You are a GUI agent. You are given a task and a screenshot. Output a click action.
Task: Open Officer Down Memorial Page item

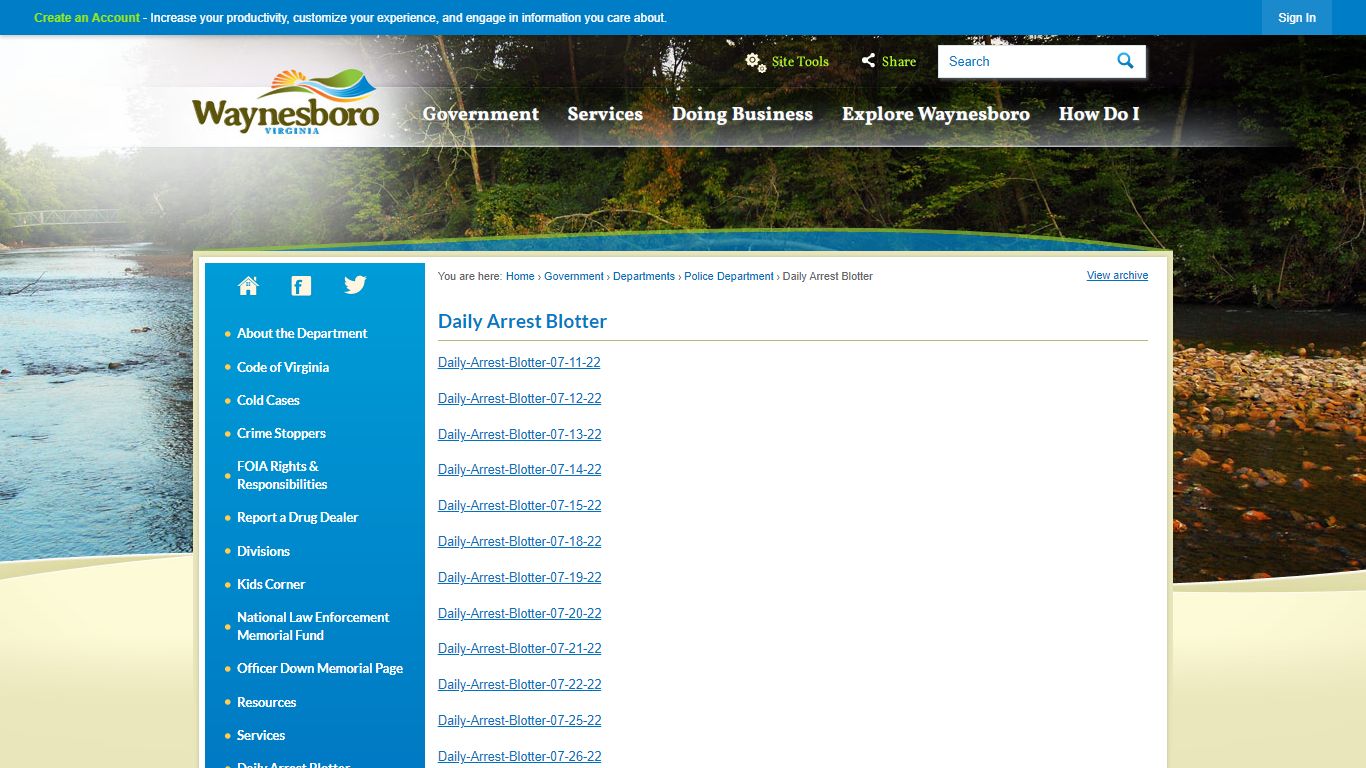(x=320, y=668)
